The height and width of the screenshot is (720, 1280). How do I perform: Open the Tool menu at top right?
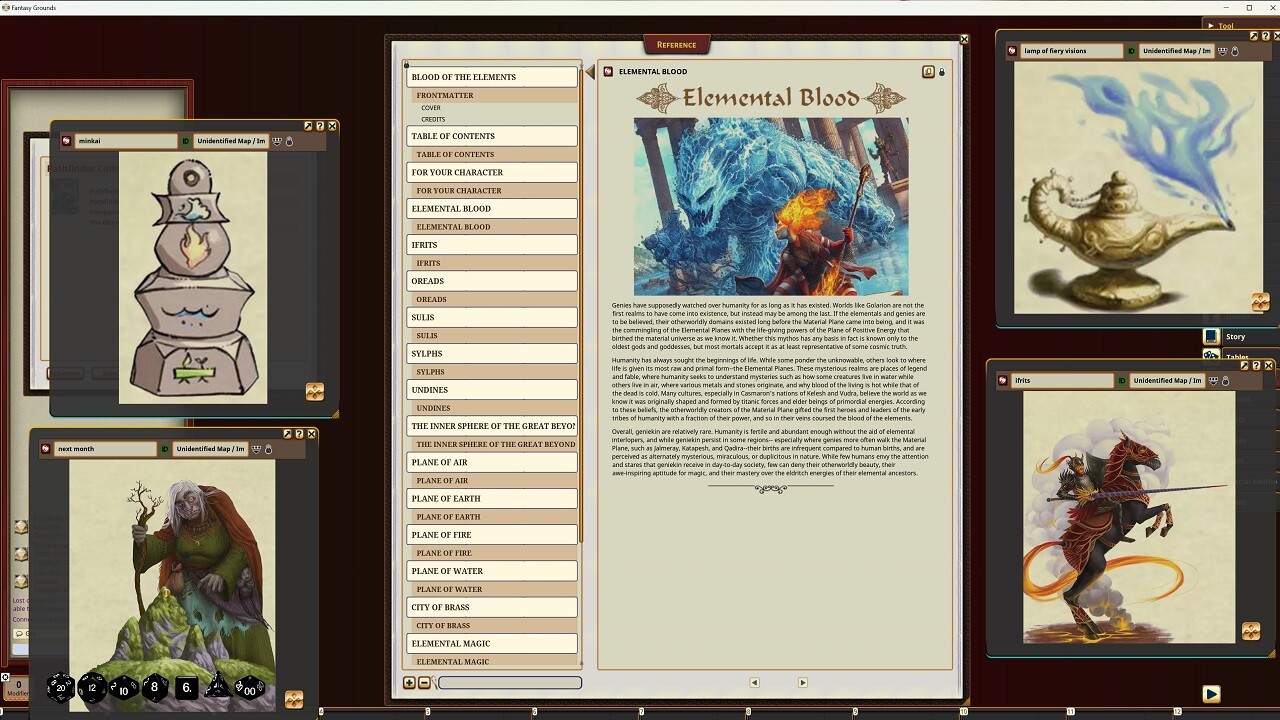click(x=1224, y=25)
